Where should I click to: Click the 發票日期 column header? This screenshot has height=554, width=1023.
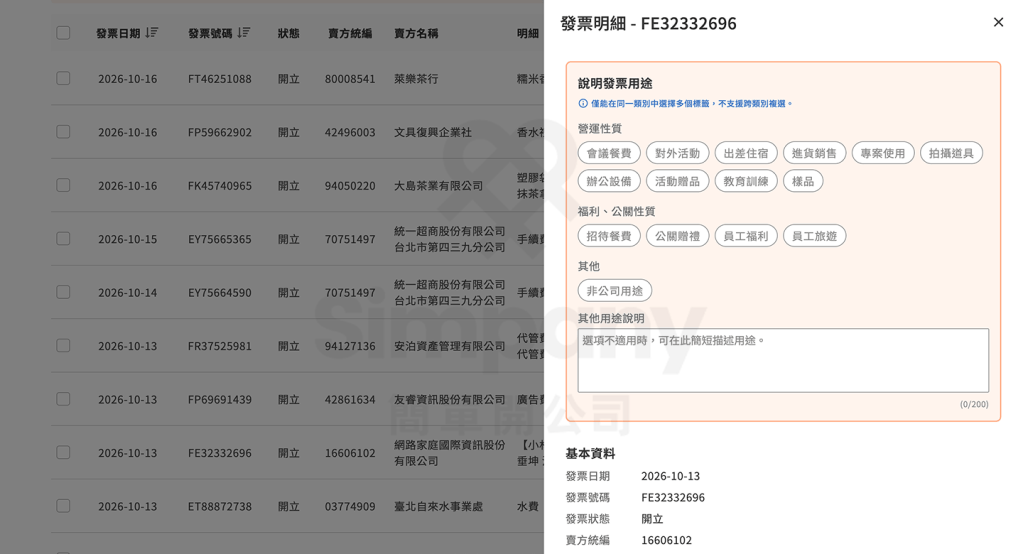point(118,33)
